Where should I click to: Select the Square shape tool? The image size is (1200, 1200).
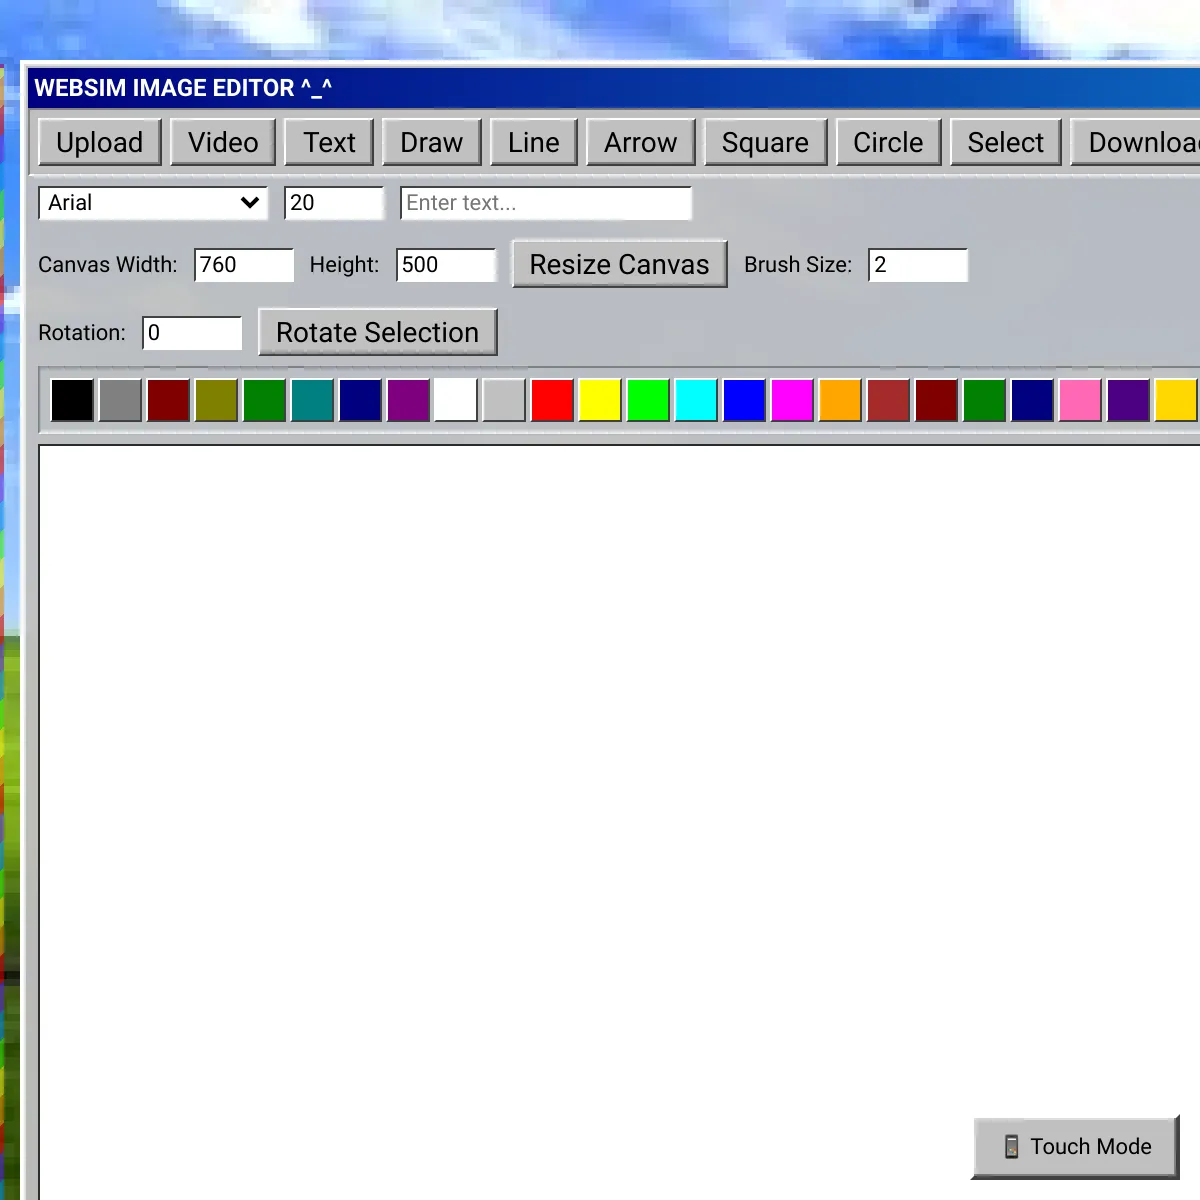(x=765, y=141)
